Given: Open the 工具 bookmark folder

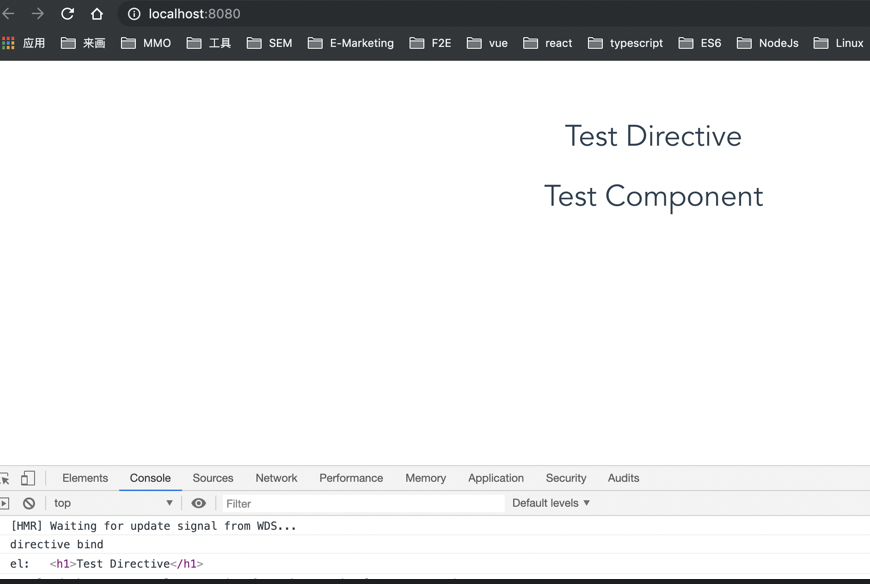Looking at the screenshot, I should coord(209,43).
